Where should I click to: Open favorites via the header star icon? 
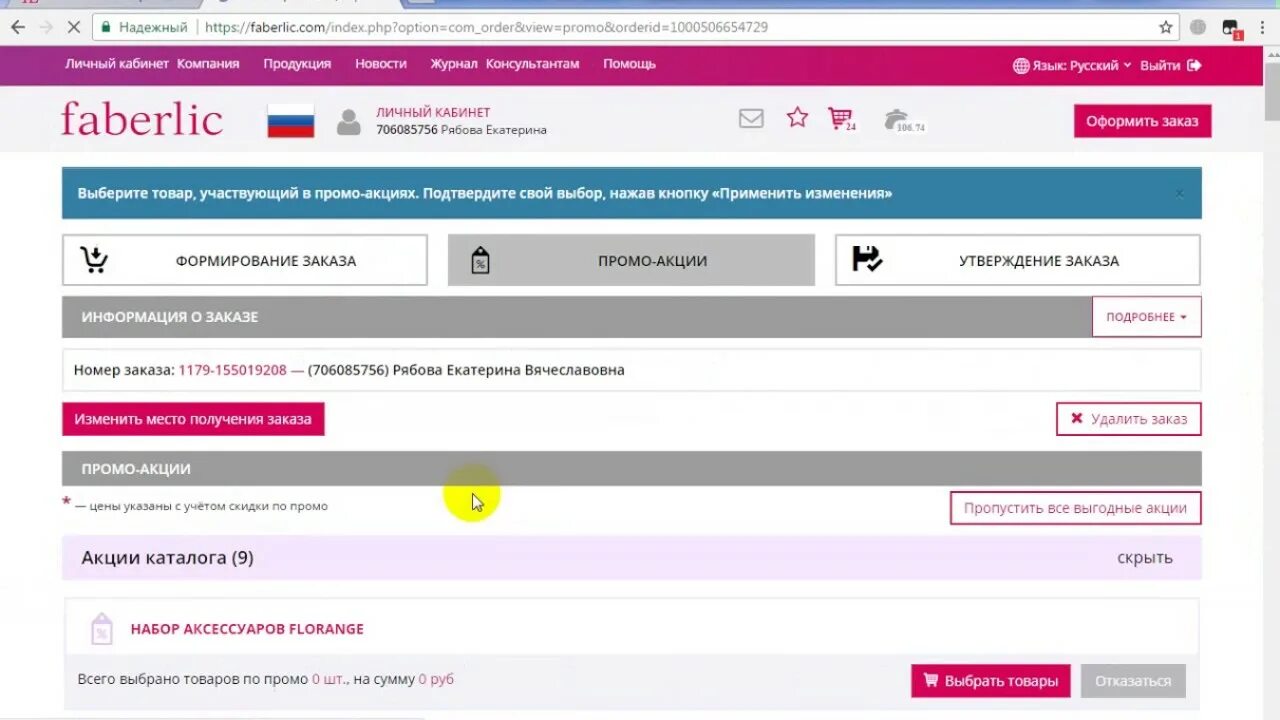pyautogui.click(x=797, y=118)
